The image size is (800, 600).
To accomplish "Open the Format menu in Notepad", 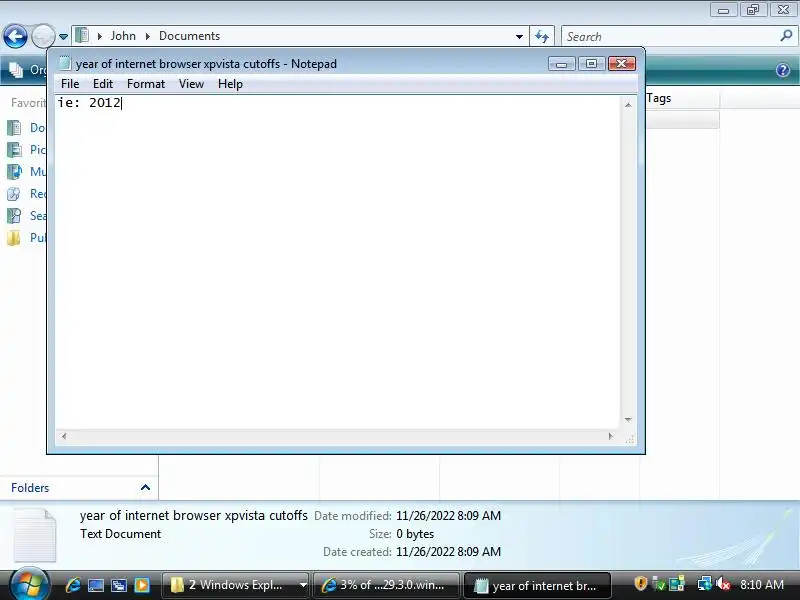I will (146, 84).
